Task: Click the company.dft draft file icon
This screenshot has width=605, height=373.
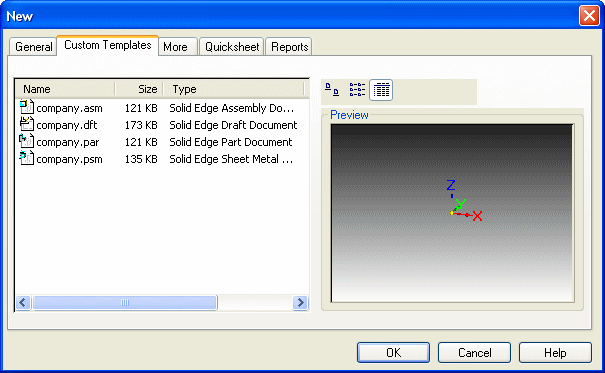Action: point(27,124)
